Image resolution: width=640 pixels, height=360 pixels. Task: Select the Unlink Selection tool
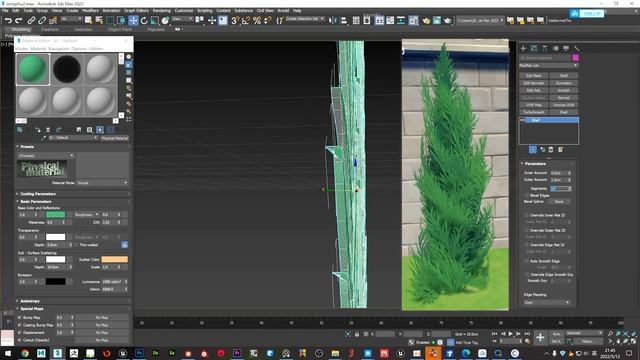42,20
